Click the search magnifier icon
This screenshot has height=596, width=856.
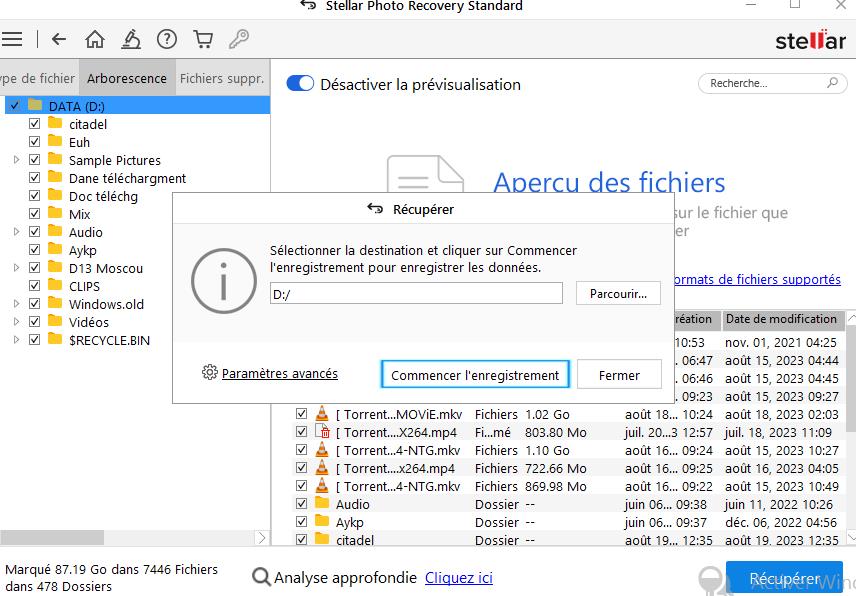[833, 84]
